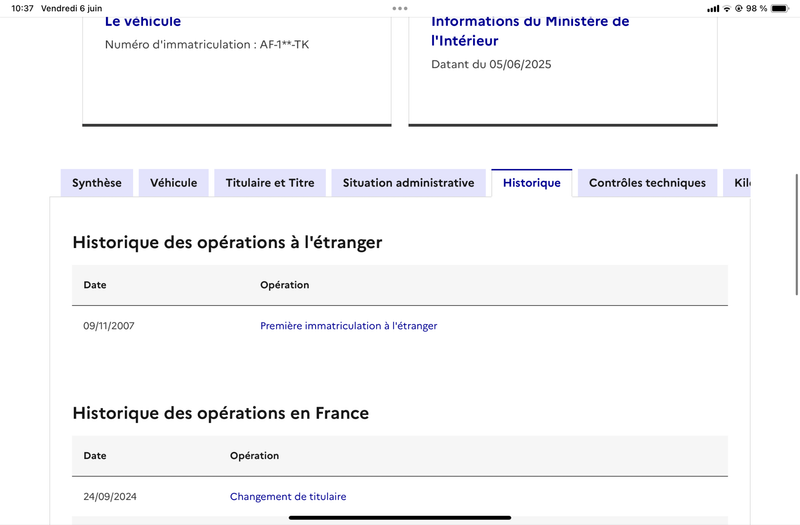Tap the 98 % battery percentage text

point(756,8)
